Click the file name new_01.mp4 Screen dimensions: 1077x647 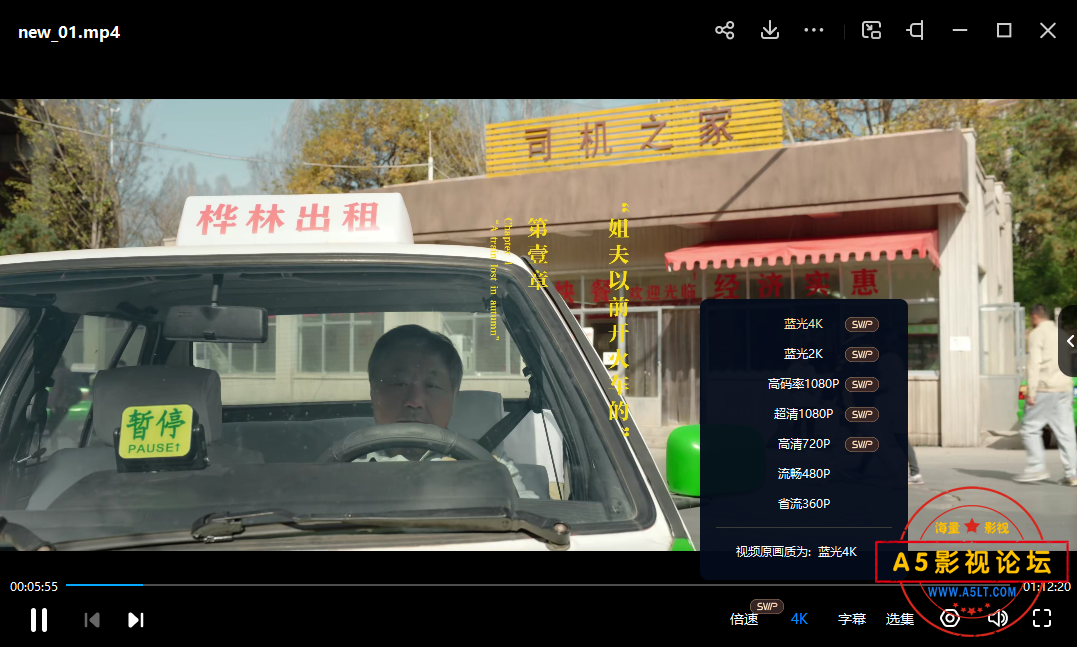tap(69, 32)
